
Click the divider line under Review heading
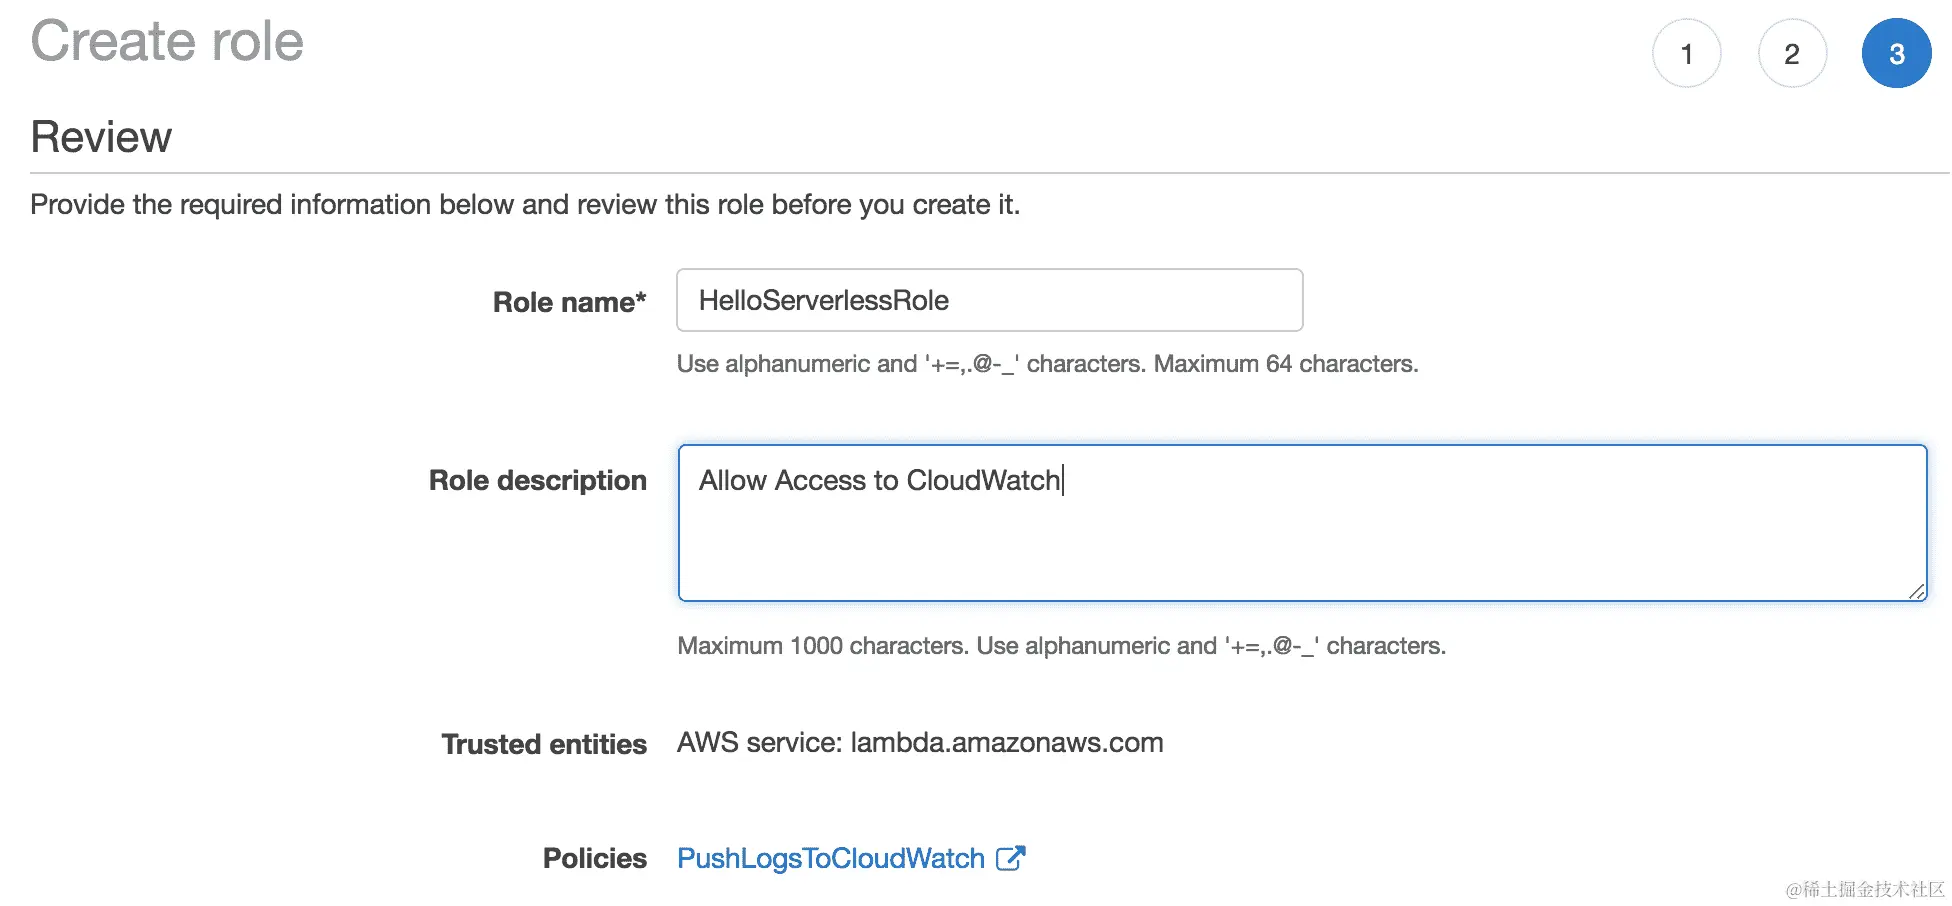[x=988, y=173]
